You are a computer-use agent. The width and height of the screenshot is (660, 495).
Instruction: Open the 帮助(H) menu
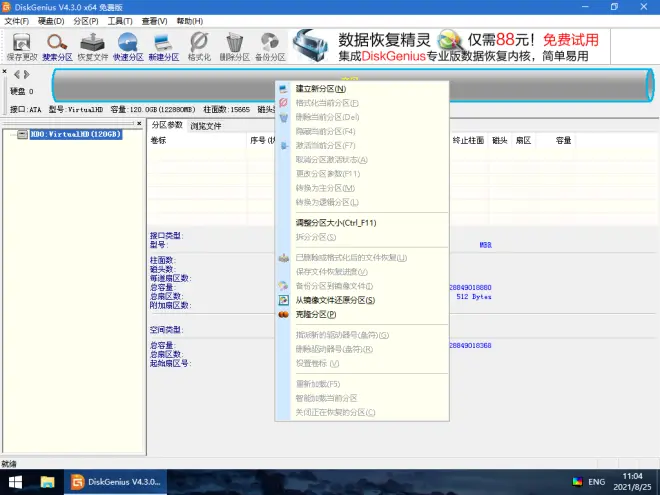pos(189,21)
